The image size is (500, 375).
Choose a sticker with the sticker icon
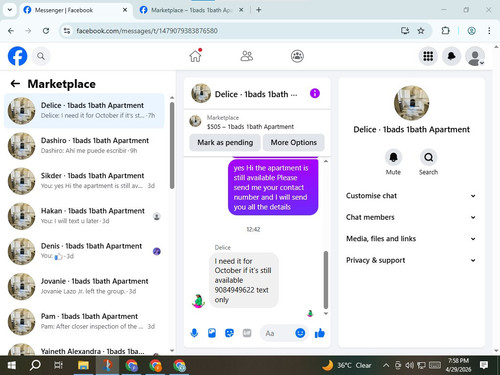tap(229, 333)
